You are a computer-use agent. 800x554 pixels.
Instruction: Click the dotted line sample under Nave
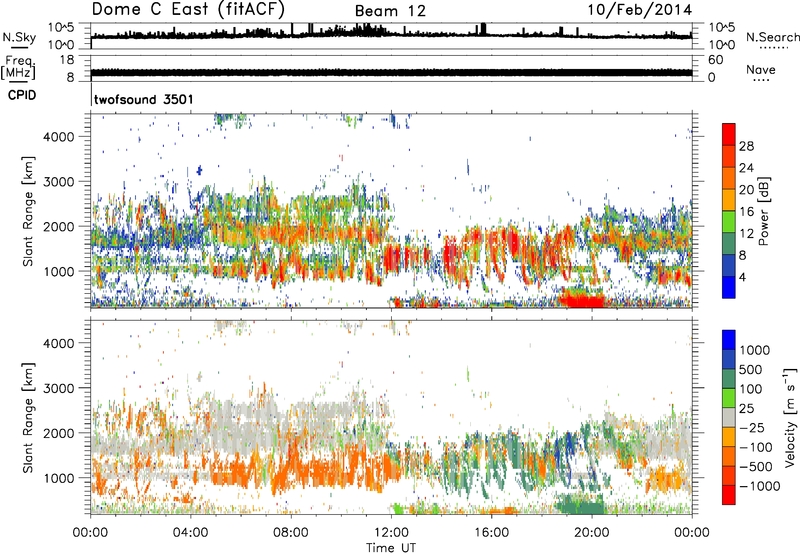coord(761,80)
